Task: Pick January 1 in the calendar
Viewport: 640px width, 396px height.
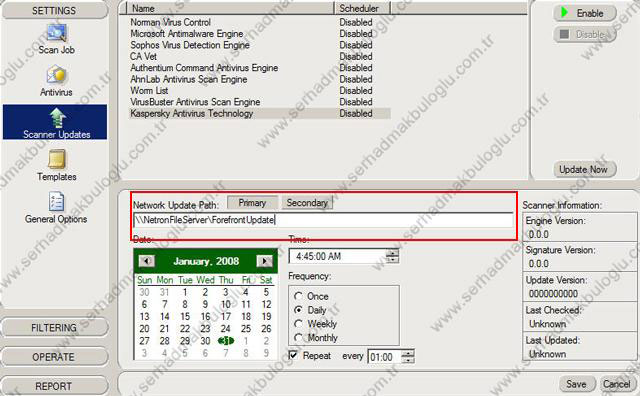Action: click(185, 292)
